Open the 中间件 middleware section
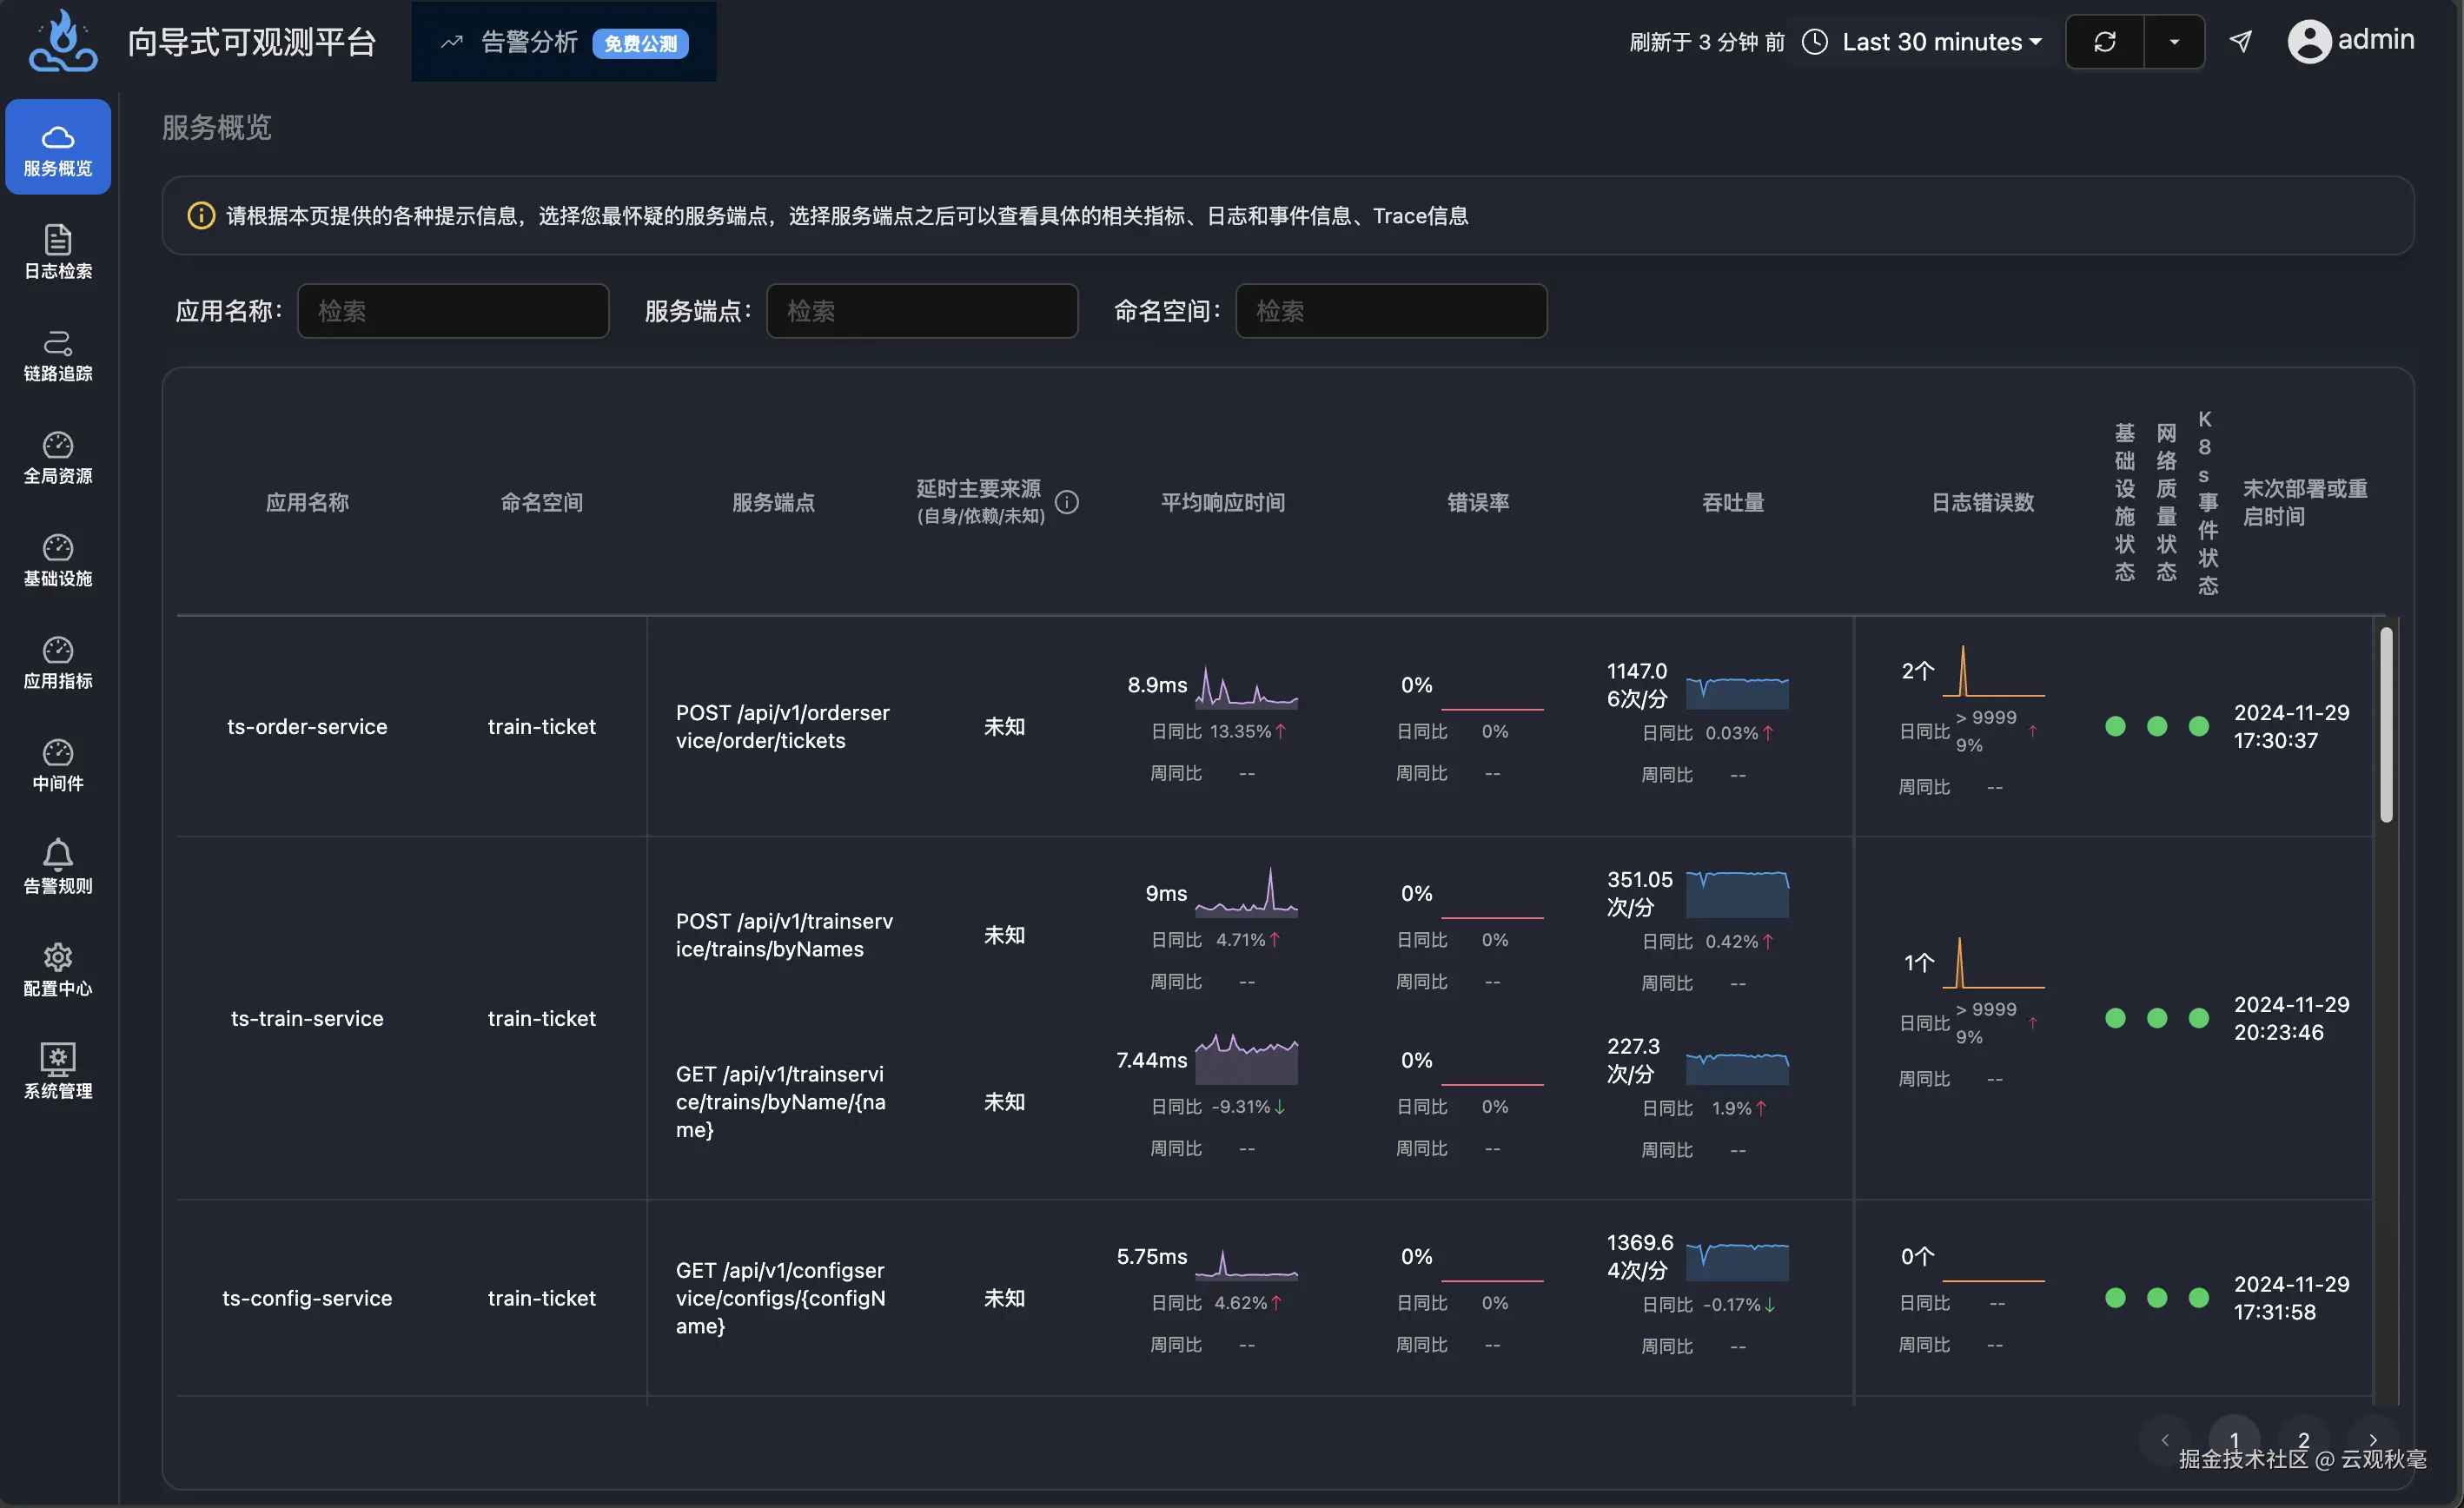The height and width of the screenshot is (1508, 2464). tap(58, 764)
